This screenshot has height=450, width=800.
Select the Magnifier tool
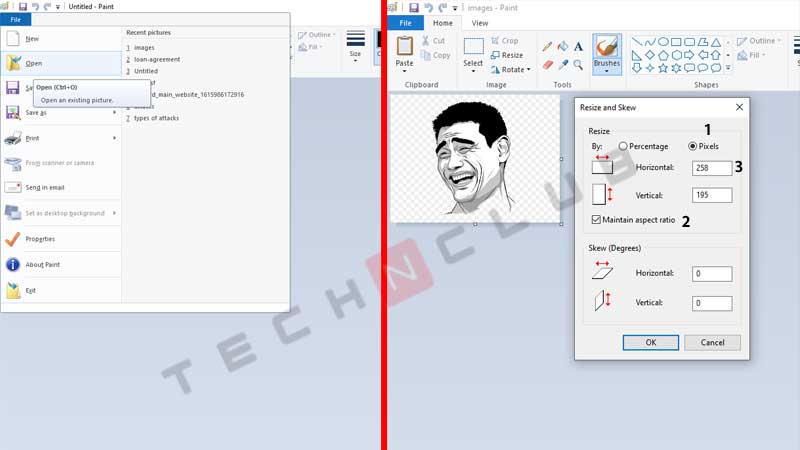[578, 65]
